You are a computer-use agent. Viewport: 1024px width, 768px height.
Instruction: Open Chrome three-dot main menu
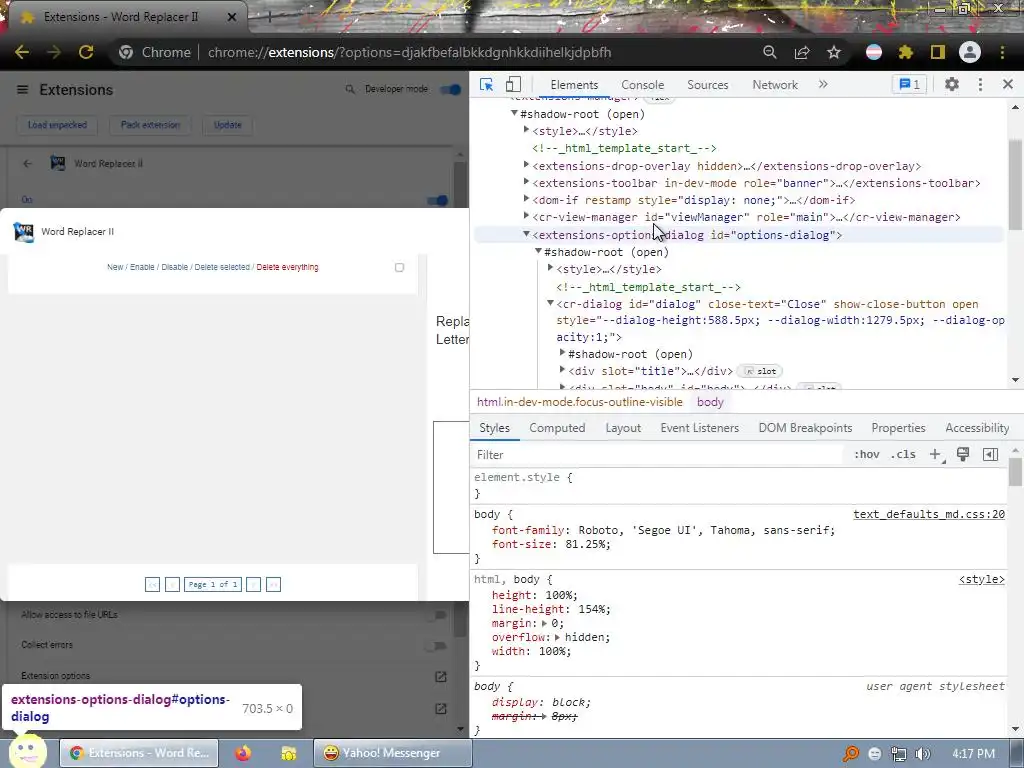1002,52
